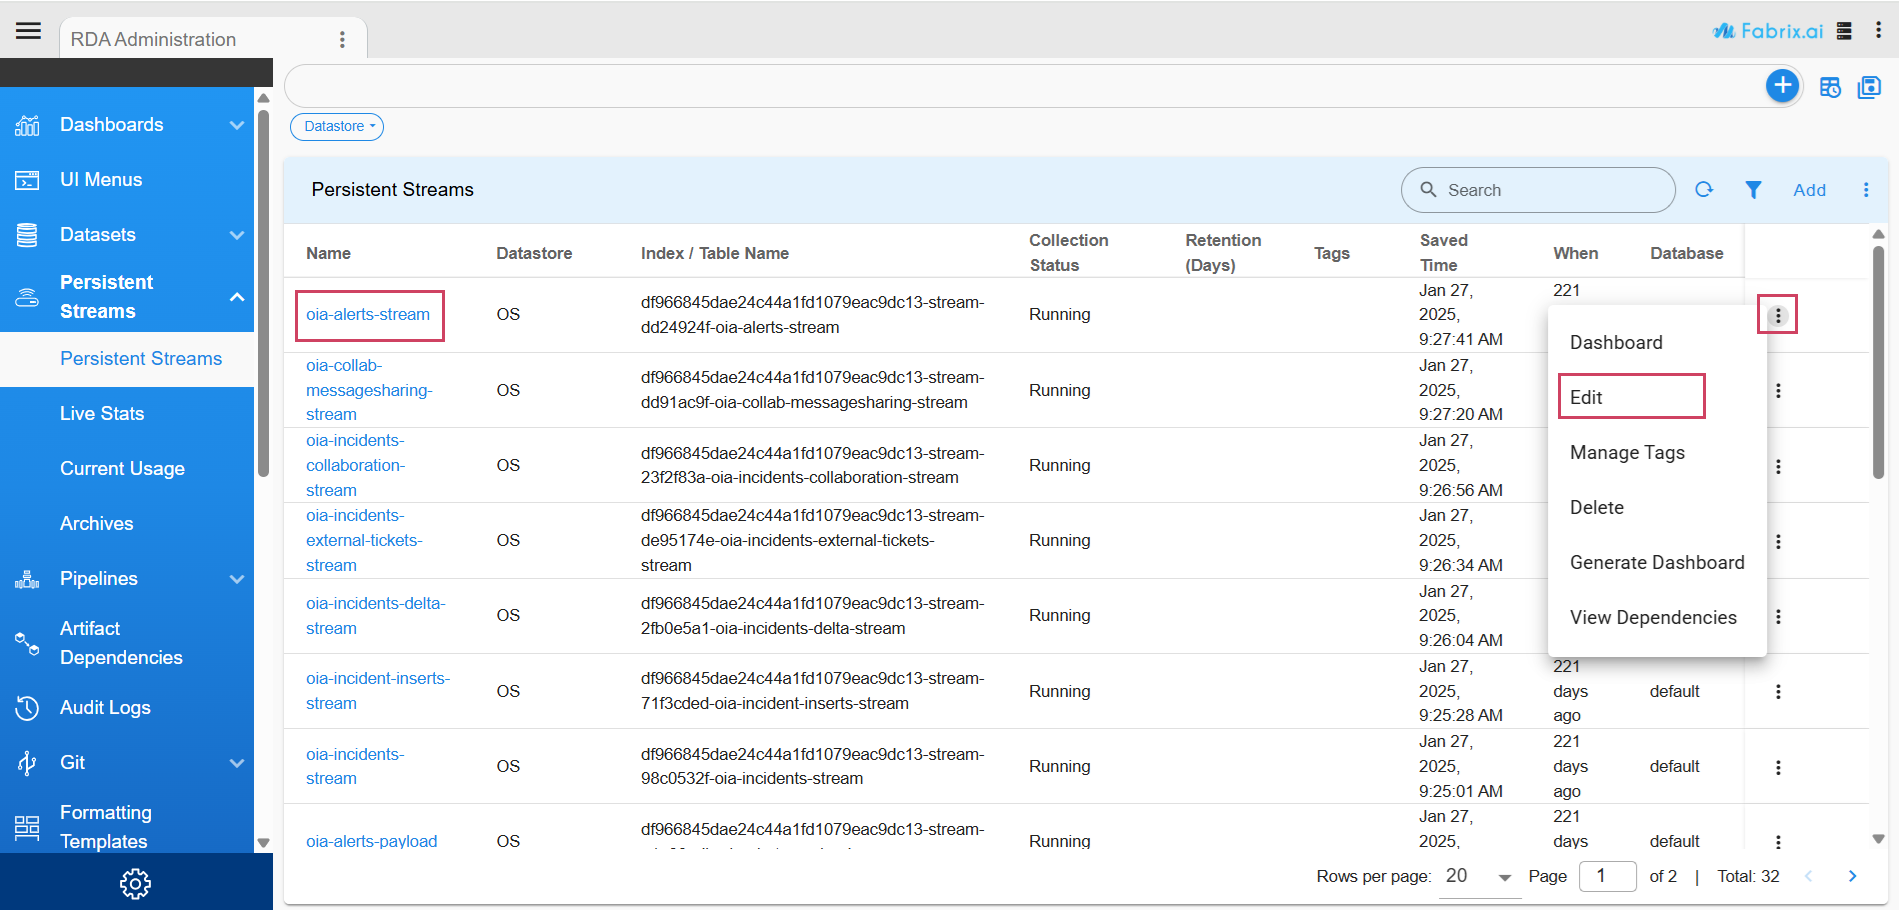Screen dimensions: 1901x910
Task: Click the blue plus add button
Action: tap(1781, 86)
